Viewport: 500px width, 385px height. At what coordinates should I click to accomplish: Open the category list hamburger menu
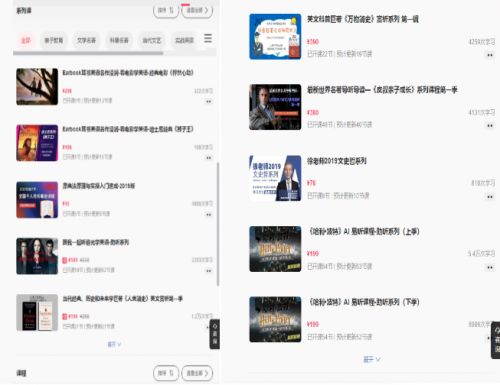(x=208, y=38)
